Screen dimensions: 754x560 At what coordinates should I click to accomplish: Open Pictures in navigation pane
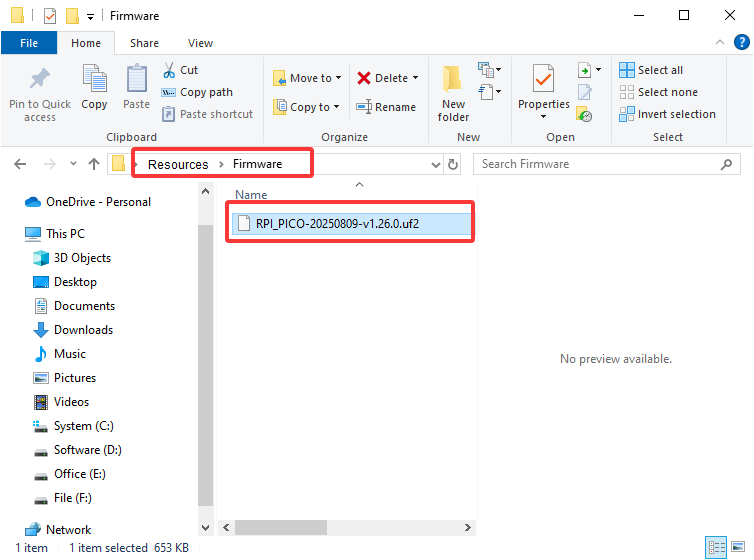tap(64, 378)
